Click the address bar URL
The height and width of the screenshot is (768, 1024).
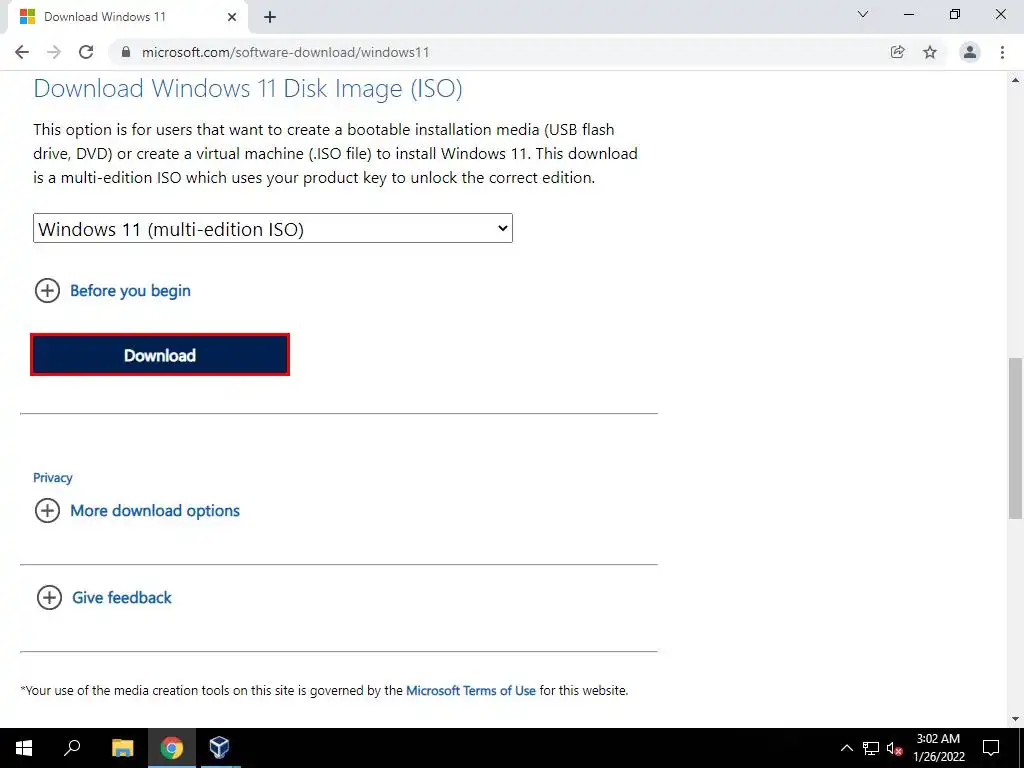coord(285,52)
